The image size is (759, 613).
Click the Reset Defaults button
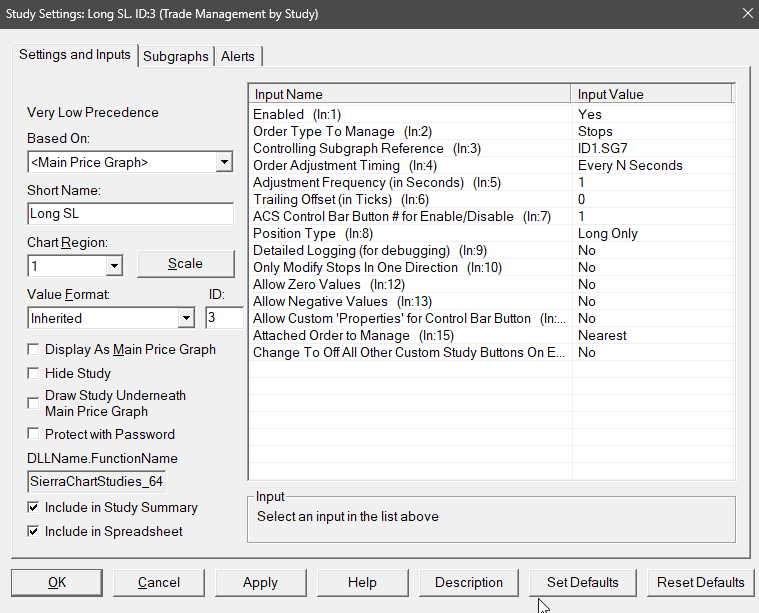click(700, 582)
